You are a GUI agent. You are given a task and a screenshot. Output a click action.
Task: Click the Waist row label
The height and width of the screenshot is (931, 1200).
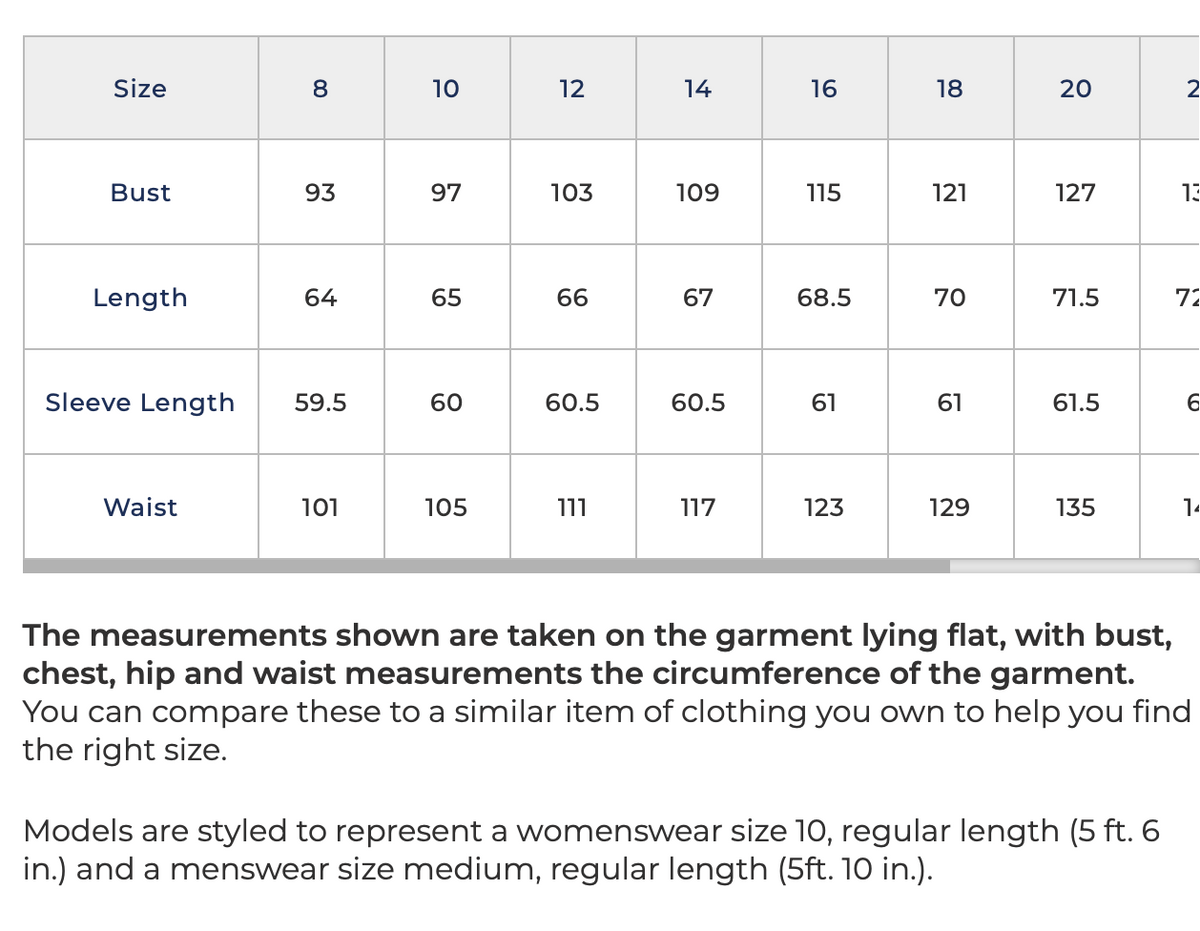(141, 507)
